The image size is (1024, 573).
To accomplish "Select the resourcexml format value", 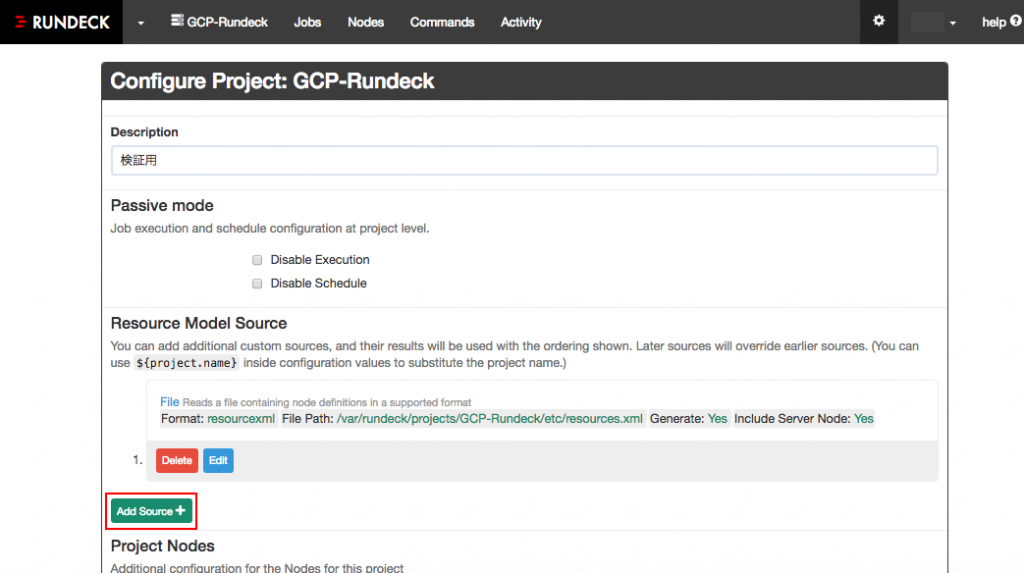I will click(x=241, y=419).
